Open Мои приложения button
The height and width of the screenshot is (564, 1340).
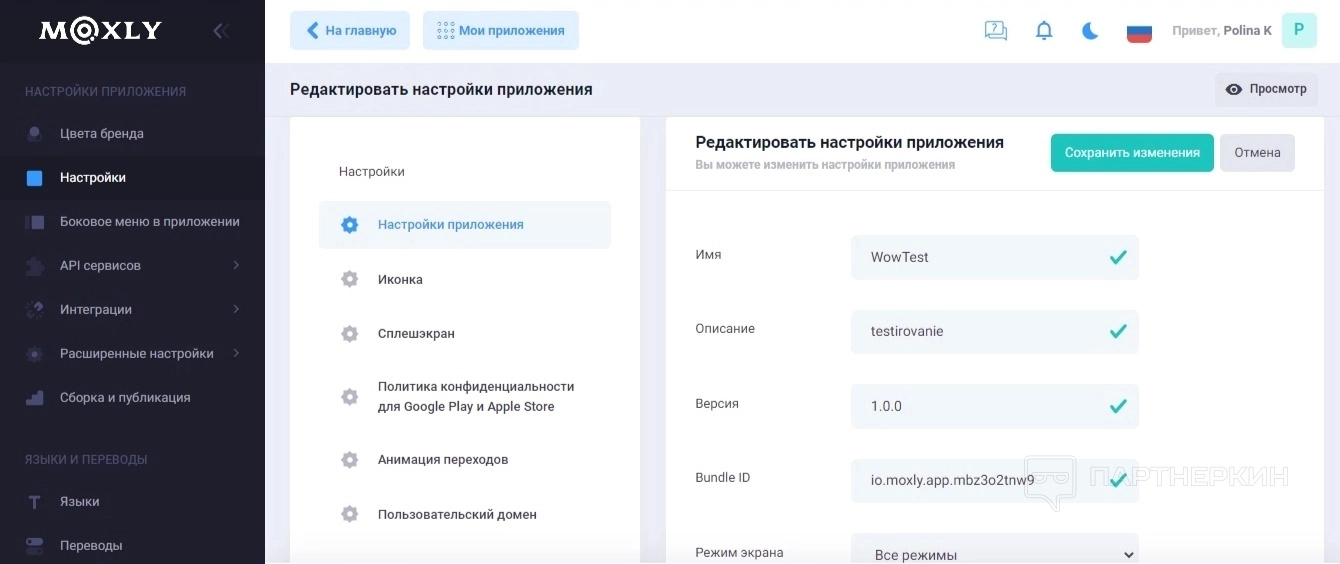coord(501,30)
